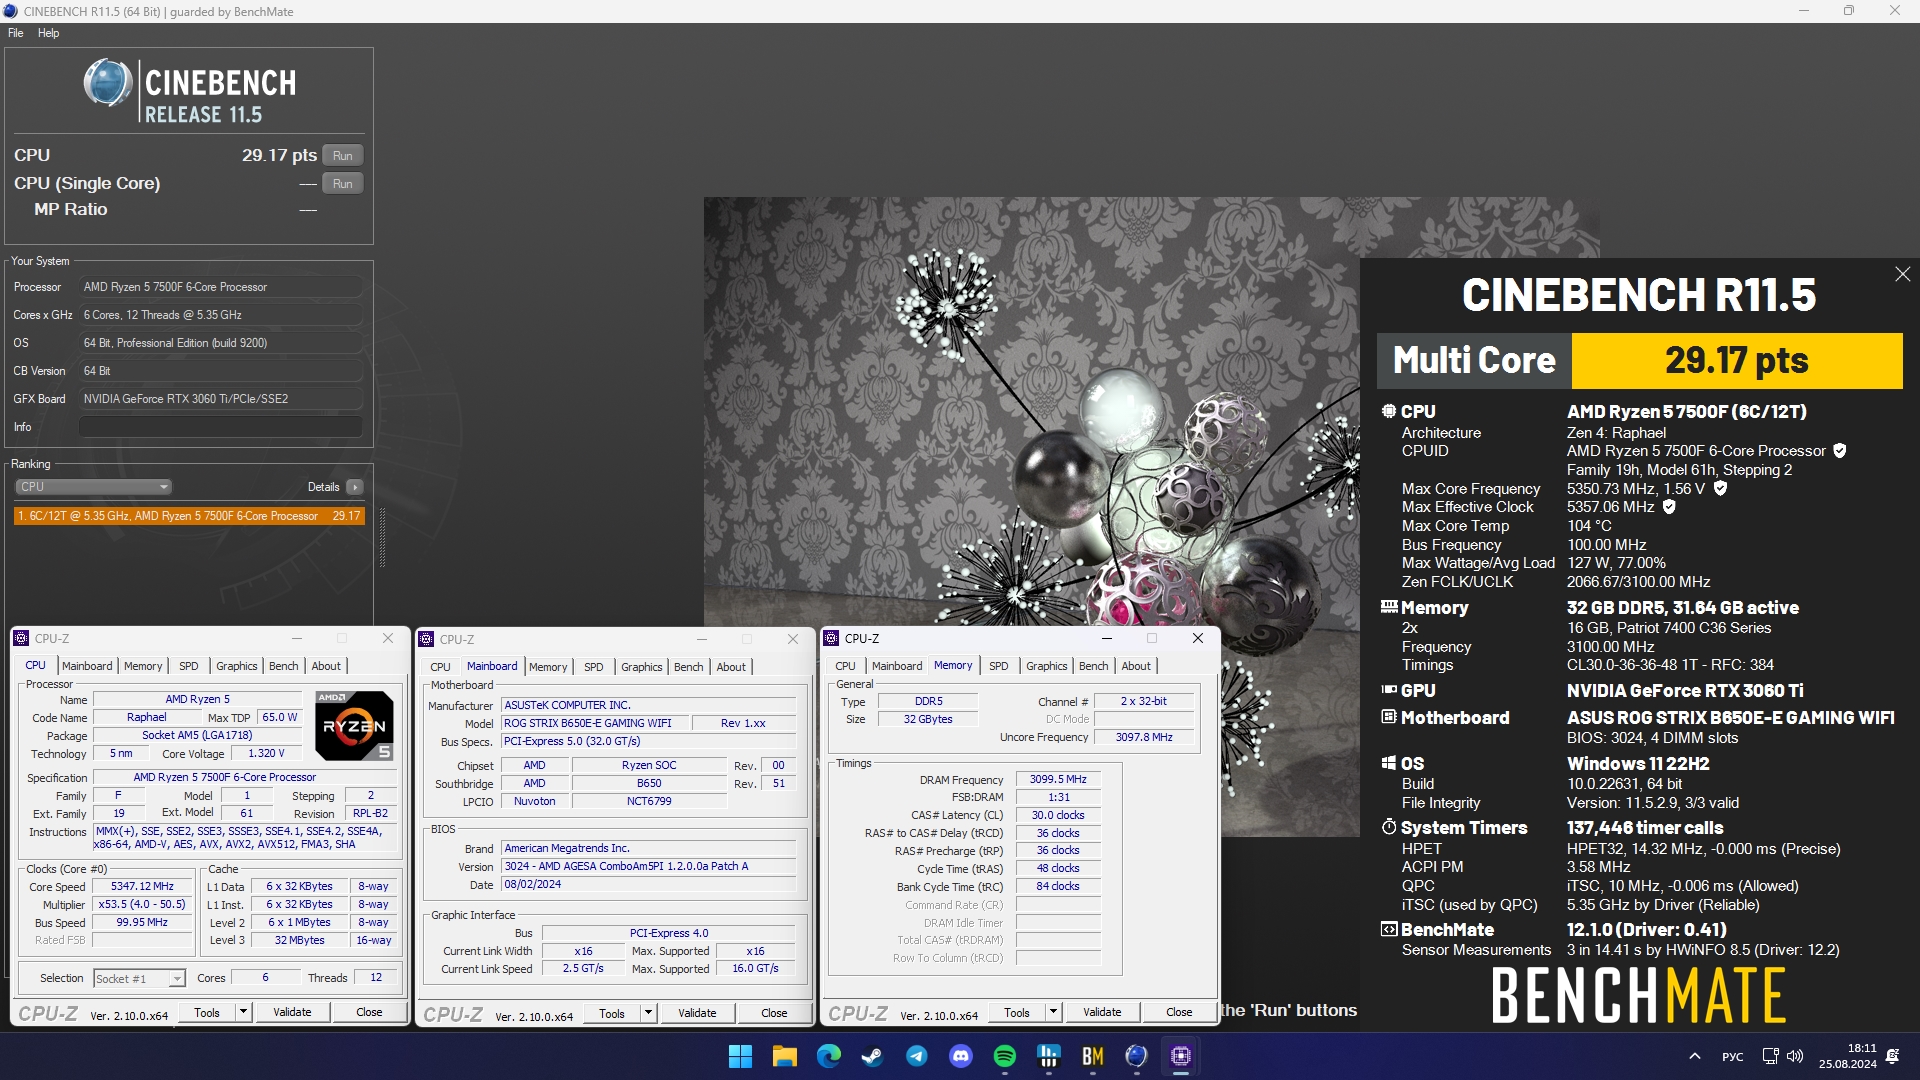The image size is (1920, 1080).
Task: Click CPU-Z title icon of first window
Action: (21, 638)
